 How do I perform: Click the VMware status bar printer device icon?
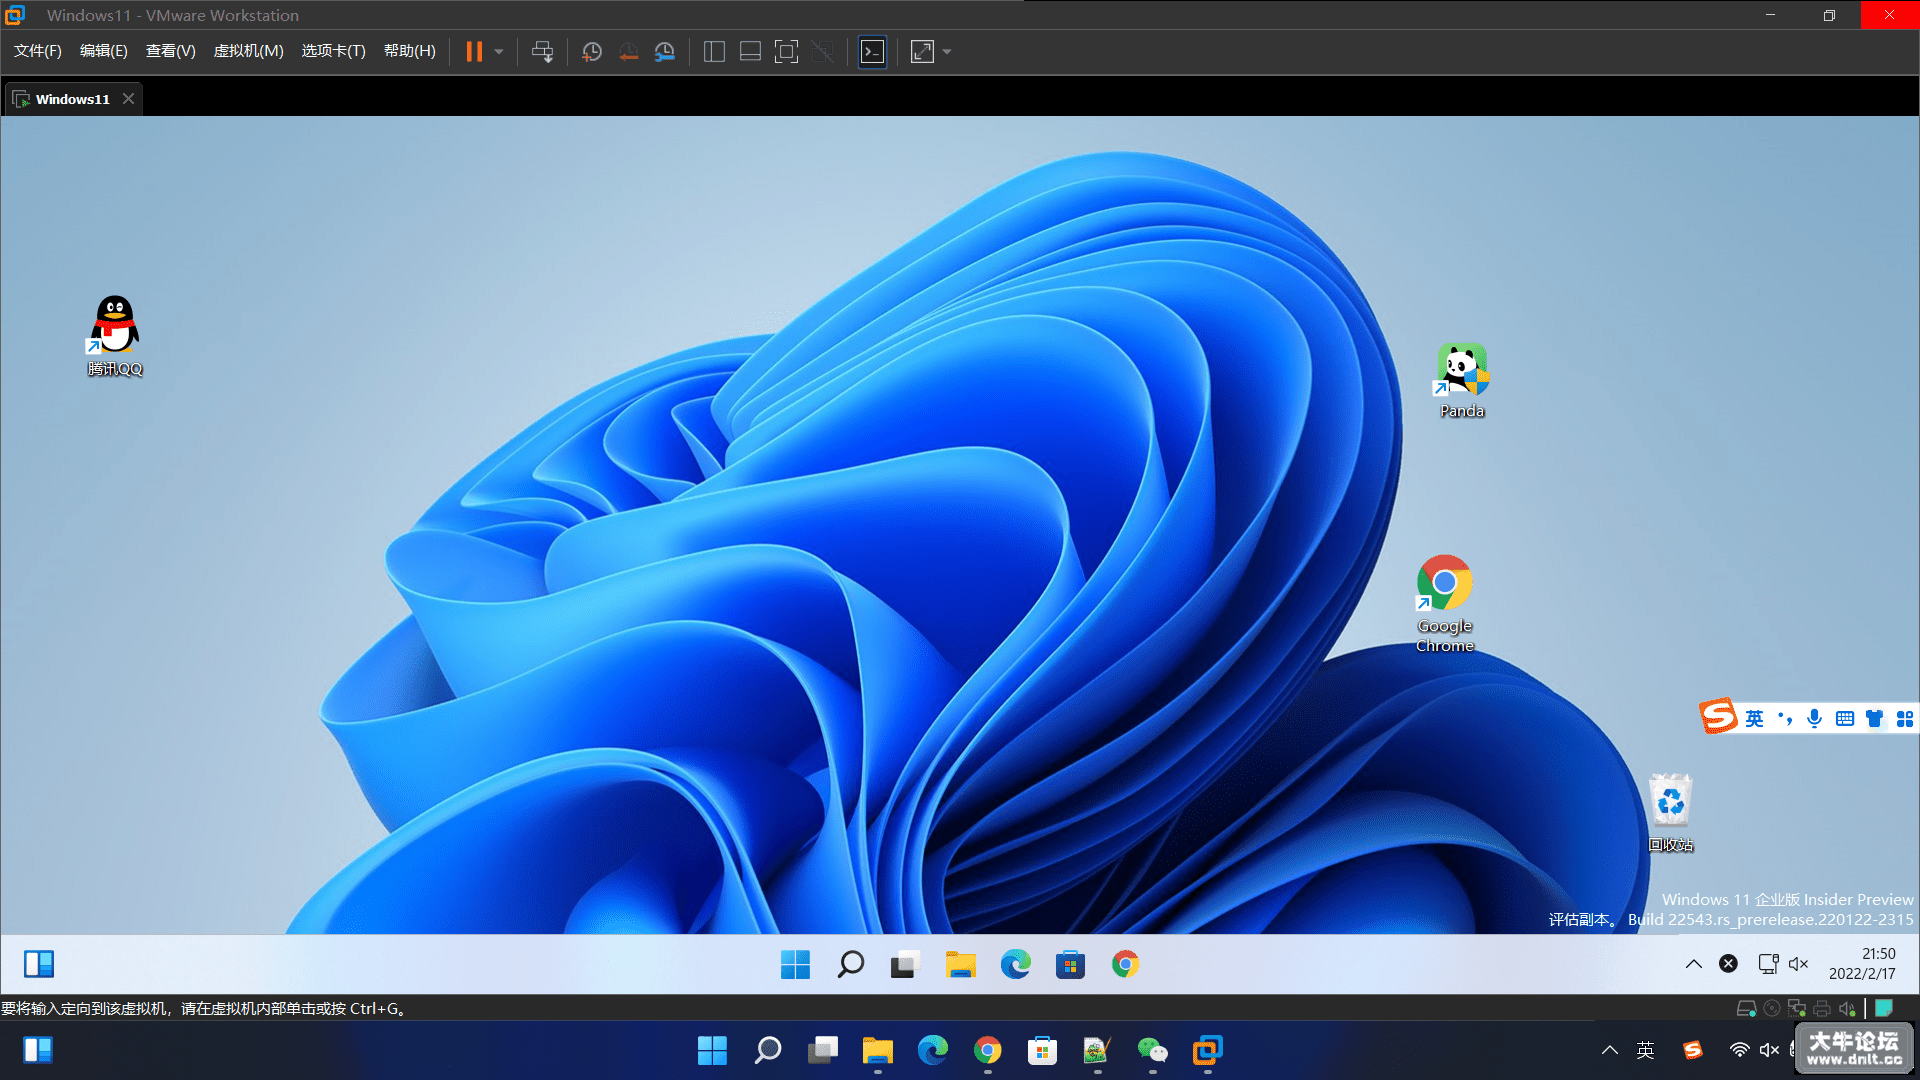(x=1822, y=1008)
